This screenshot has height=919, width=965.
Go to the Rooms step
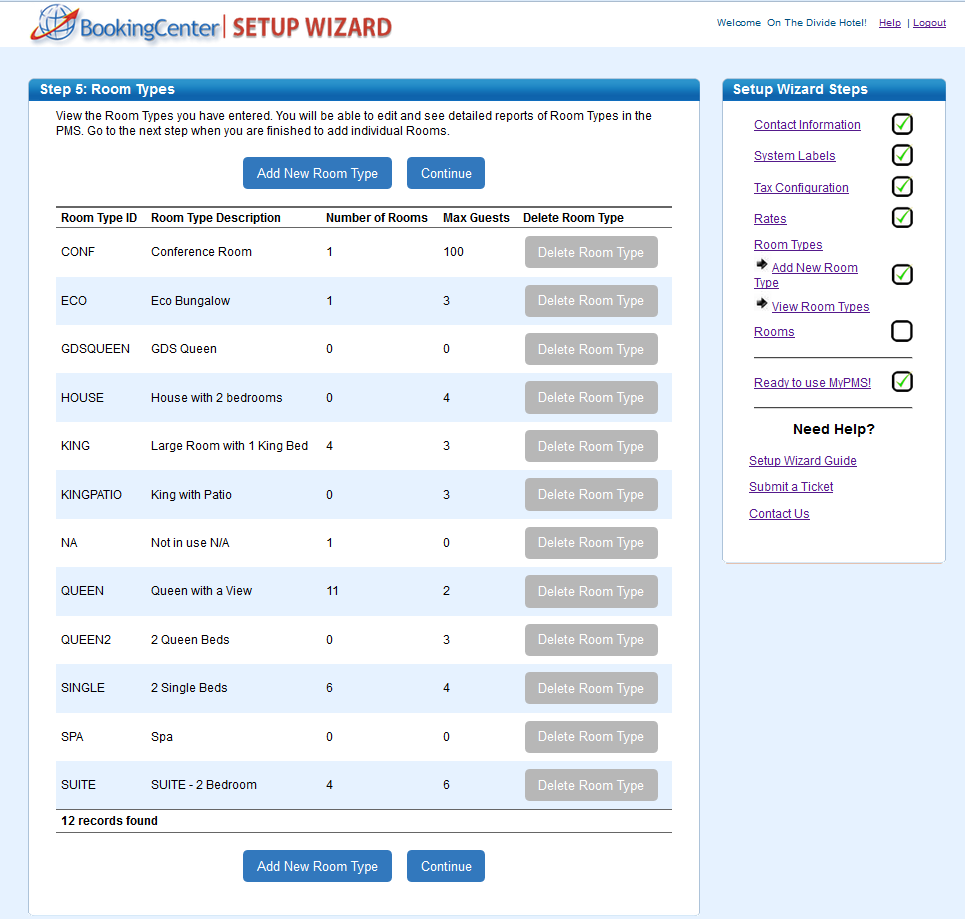pos(774,332)
